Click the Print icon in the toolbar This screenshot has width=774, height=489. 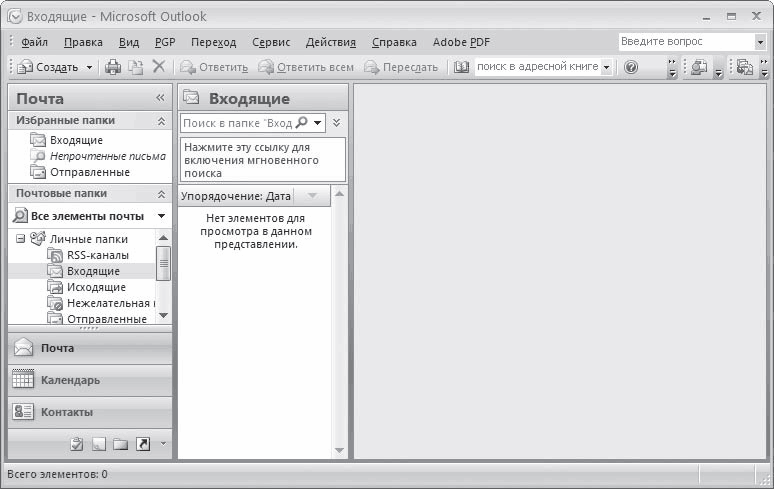point(113,67)
